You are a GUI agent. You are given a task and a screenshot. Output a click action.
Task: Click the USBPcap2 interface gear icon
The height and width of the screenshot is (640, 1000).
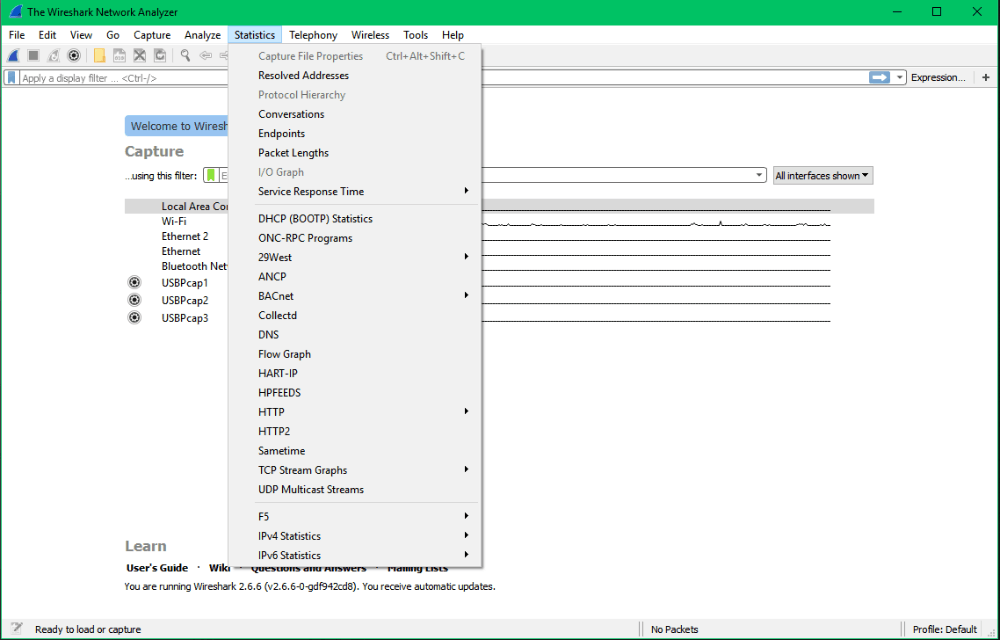(x=134, y=300)
